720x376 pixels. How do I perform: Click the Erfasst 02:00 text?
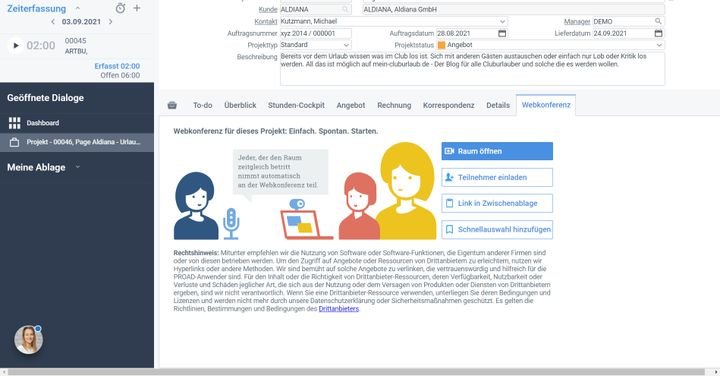point(117,66)
